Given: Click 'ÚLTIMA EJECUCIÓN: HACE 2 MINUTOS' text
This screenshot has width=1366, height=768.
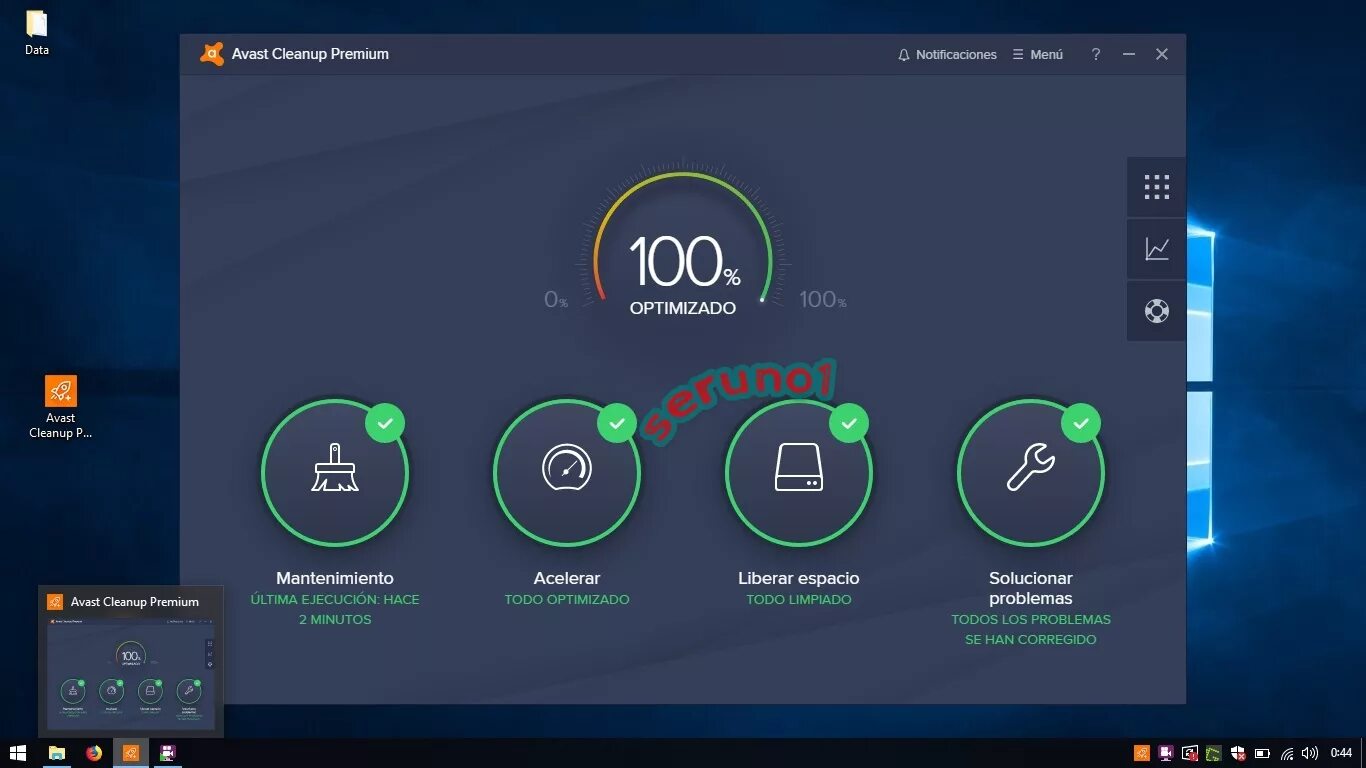Looking at the screenshot, I should (335, 610).
